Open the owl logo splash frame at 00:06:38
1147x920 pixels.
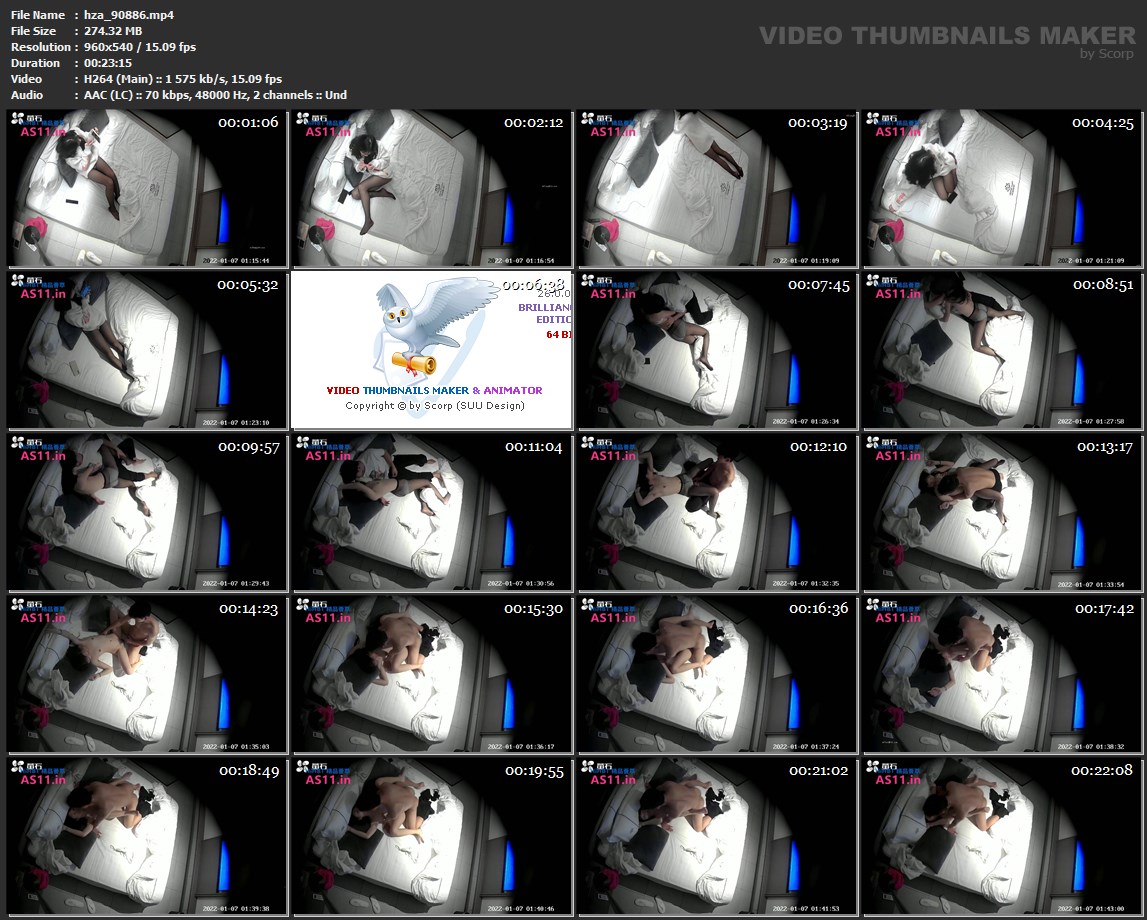pyautogui.click(x=432, y=350)
